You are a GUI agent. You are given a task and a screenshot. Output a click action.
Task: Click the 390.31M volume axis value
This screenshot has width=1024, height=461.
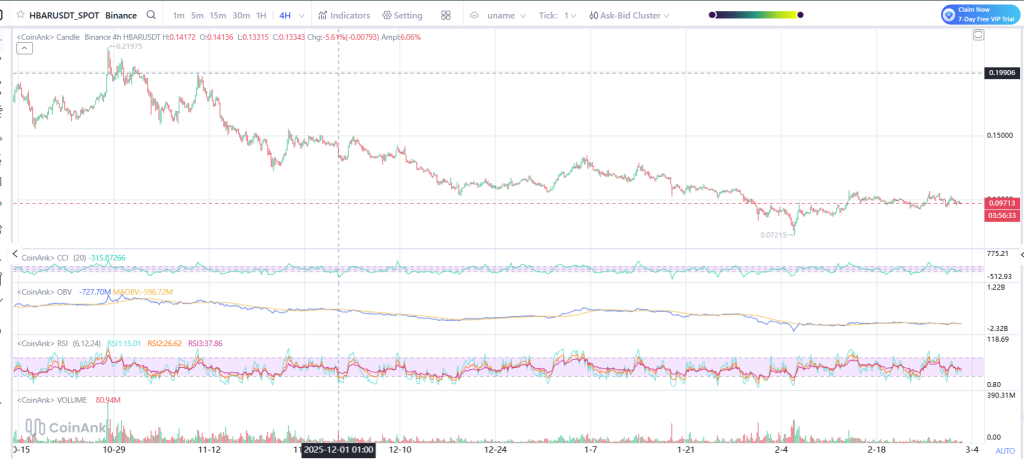[1001, 395]
